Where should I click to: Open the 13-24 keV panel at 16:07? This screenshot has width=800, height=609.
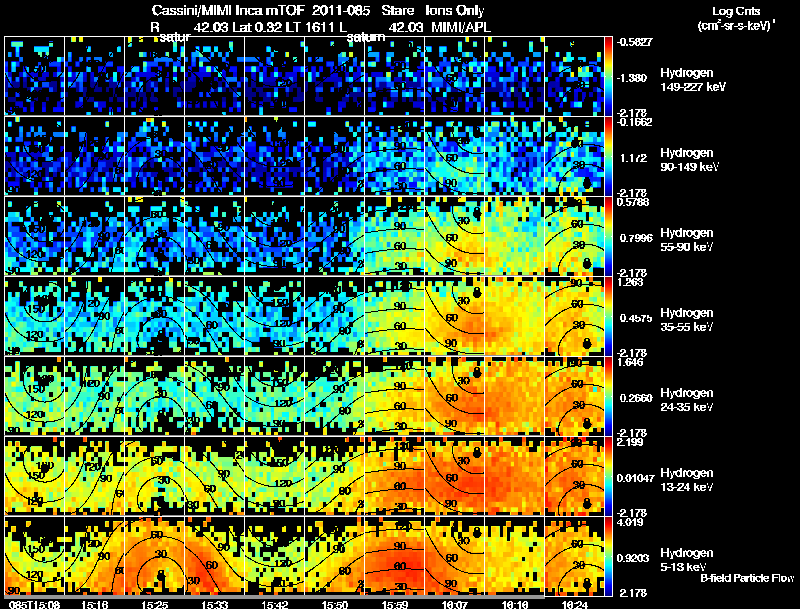click(x=455, y=476)
